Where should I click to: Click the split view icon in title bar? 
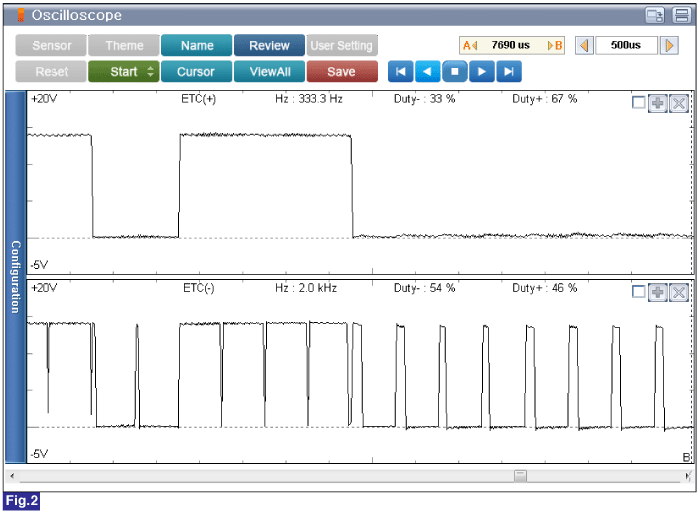[x=682, y=15]
